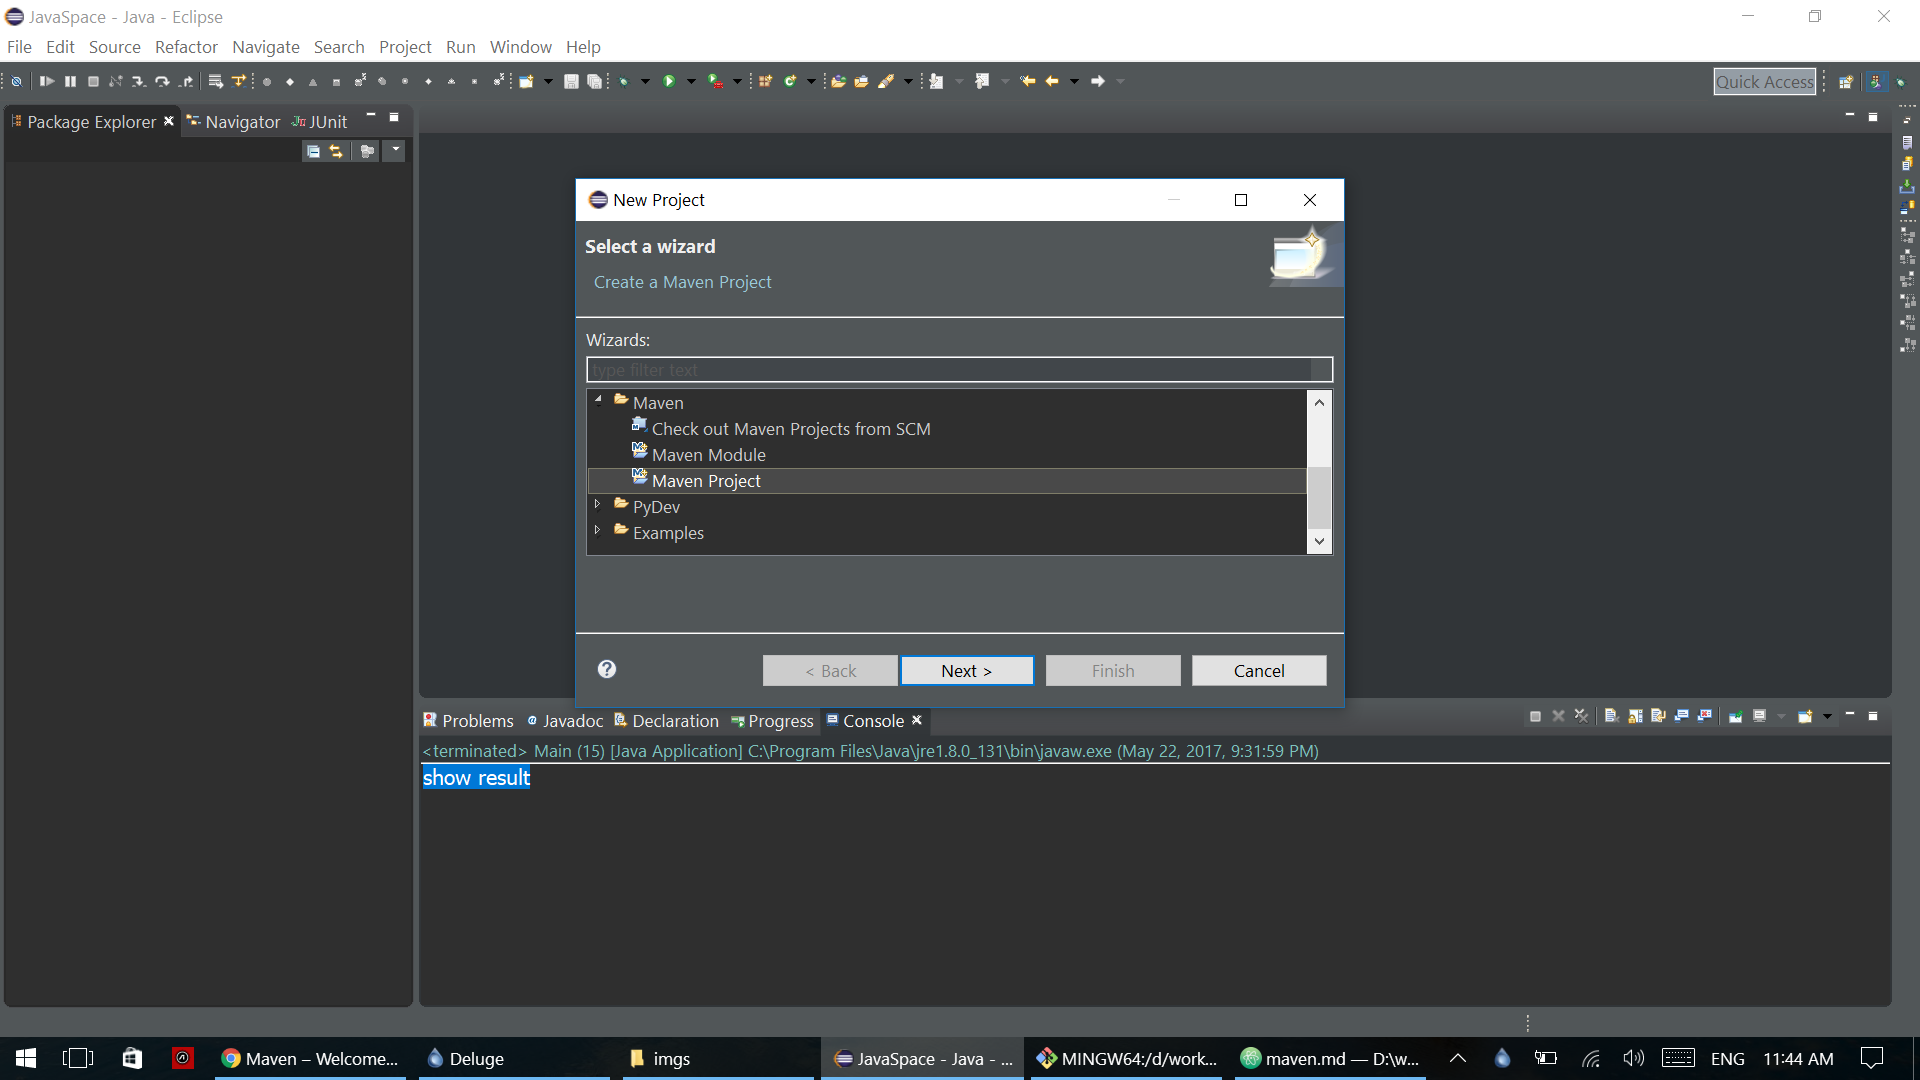
Task: Click Drop to Frame icon in toolbar
Action: tap(215, 81)
